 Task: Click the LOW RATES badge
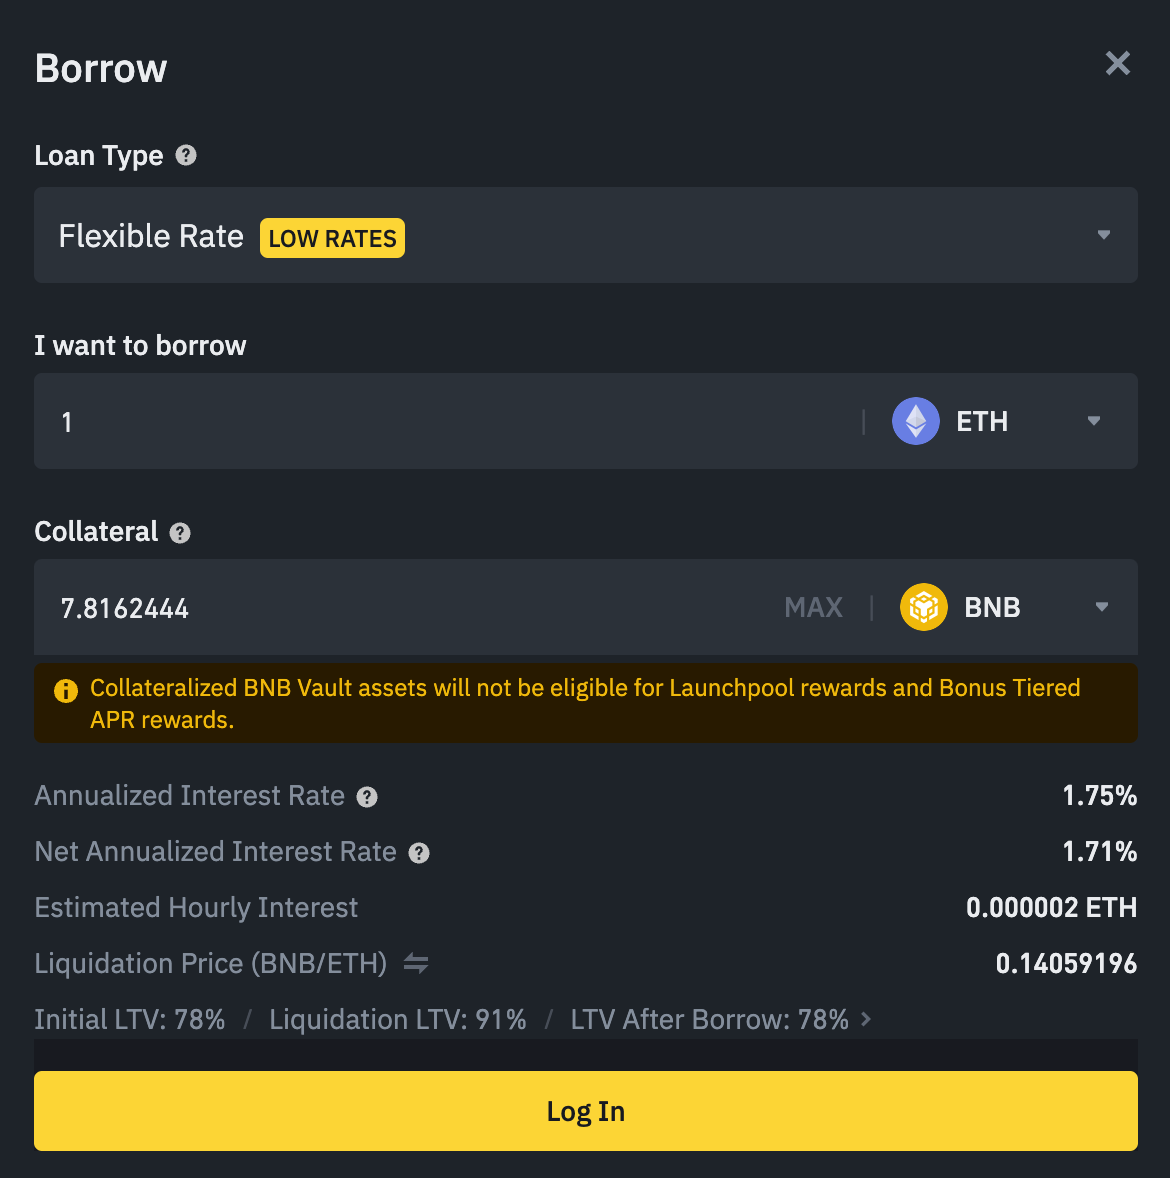[332, 238]
